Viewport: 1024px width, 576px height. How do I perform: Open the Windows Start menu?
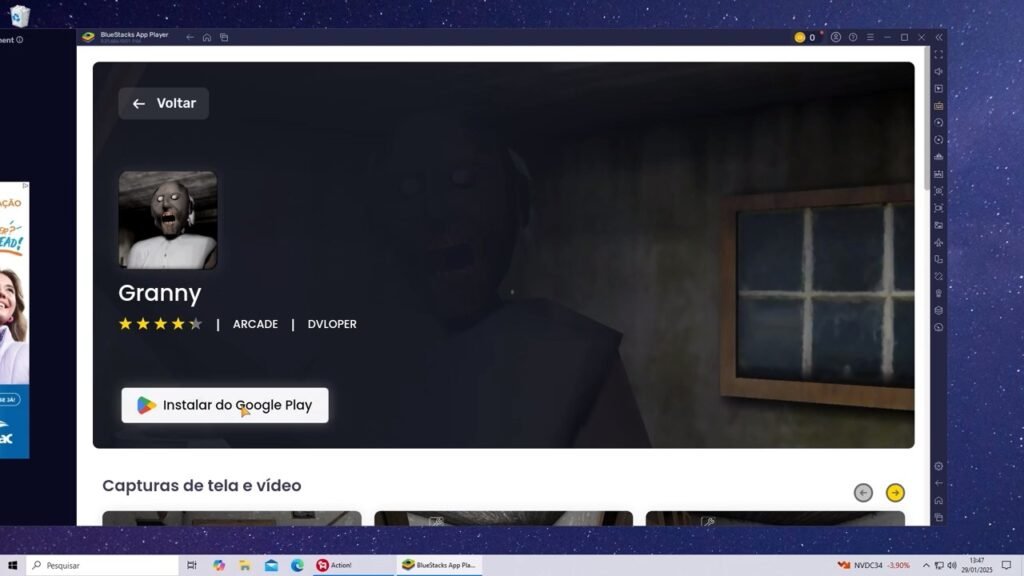12,565
